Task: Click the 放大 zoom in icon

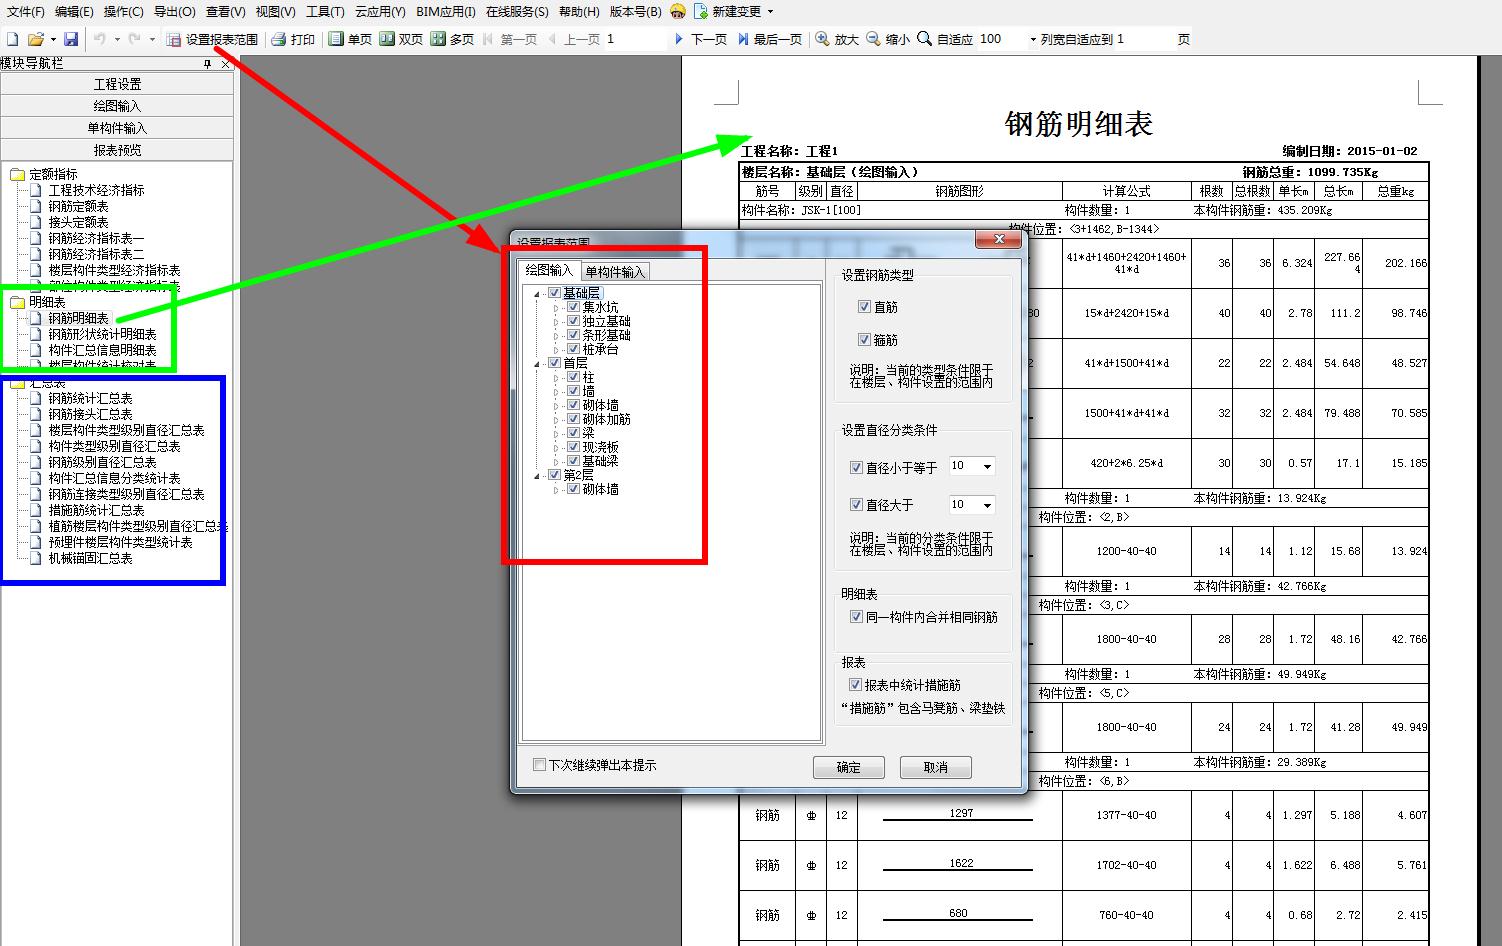Action: 822,39
